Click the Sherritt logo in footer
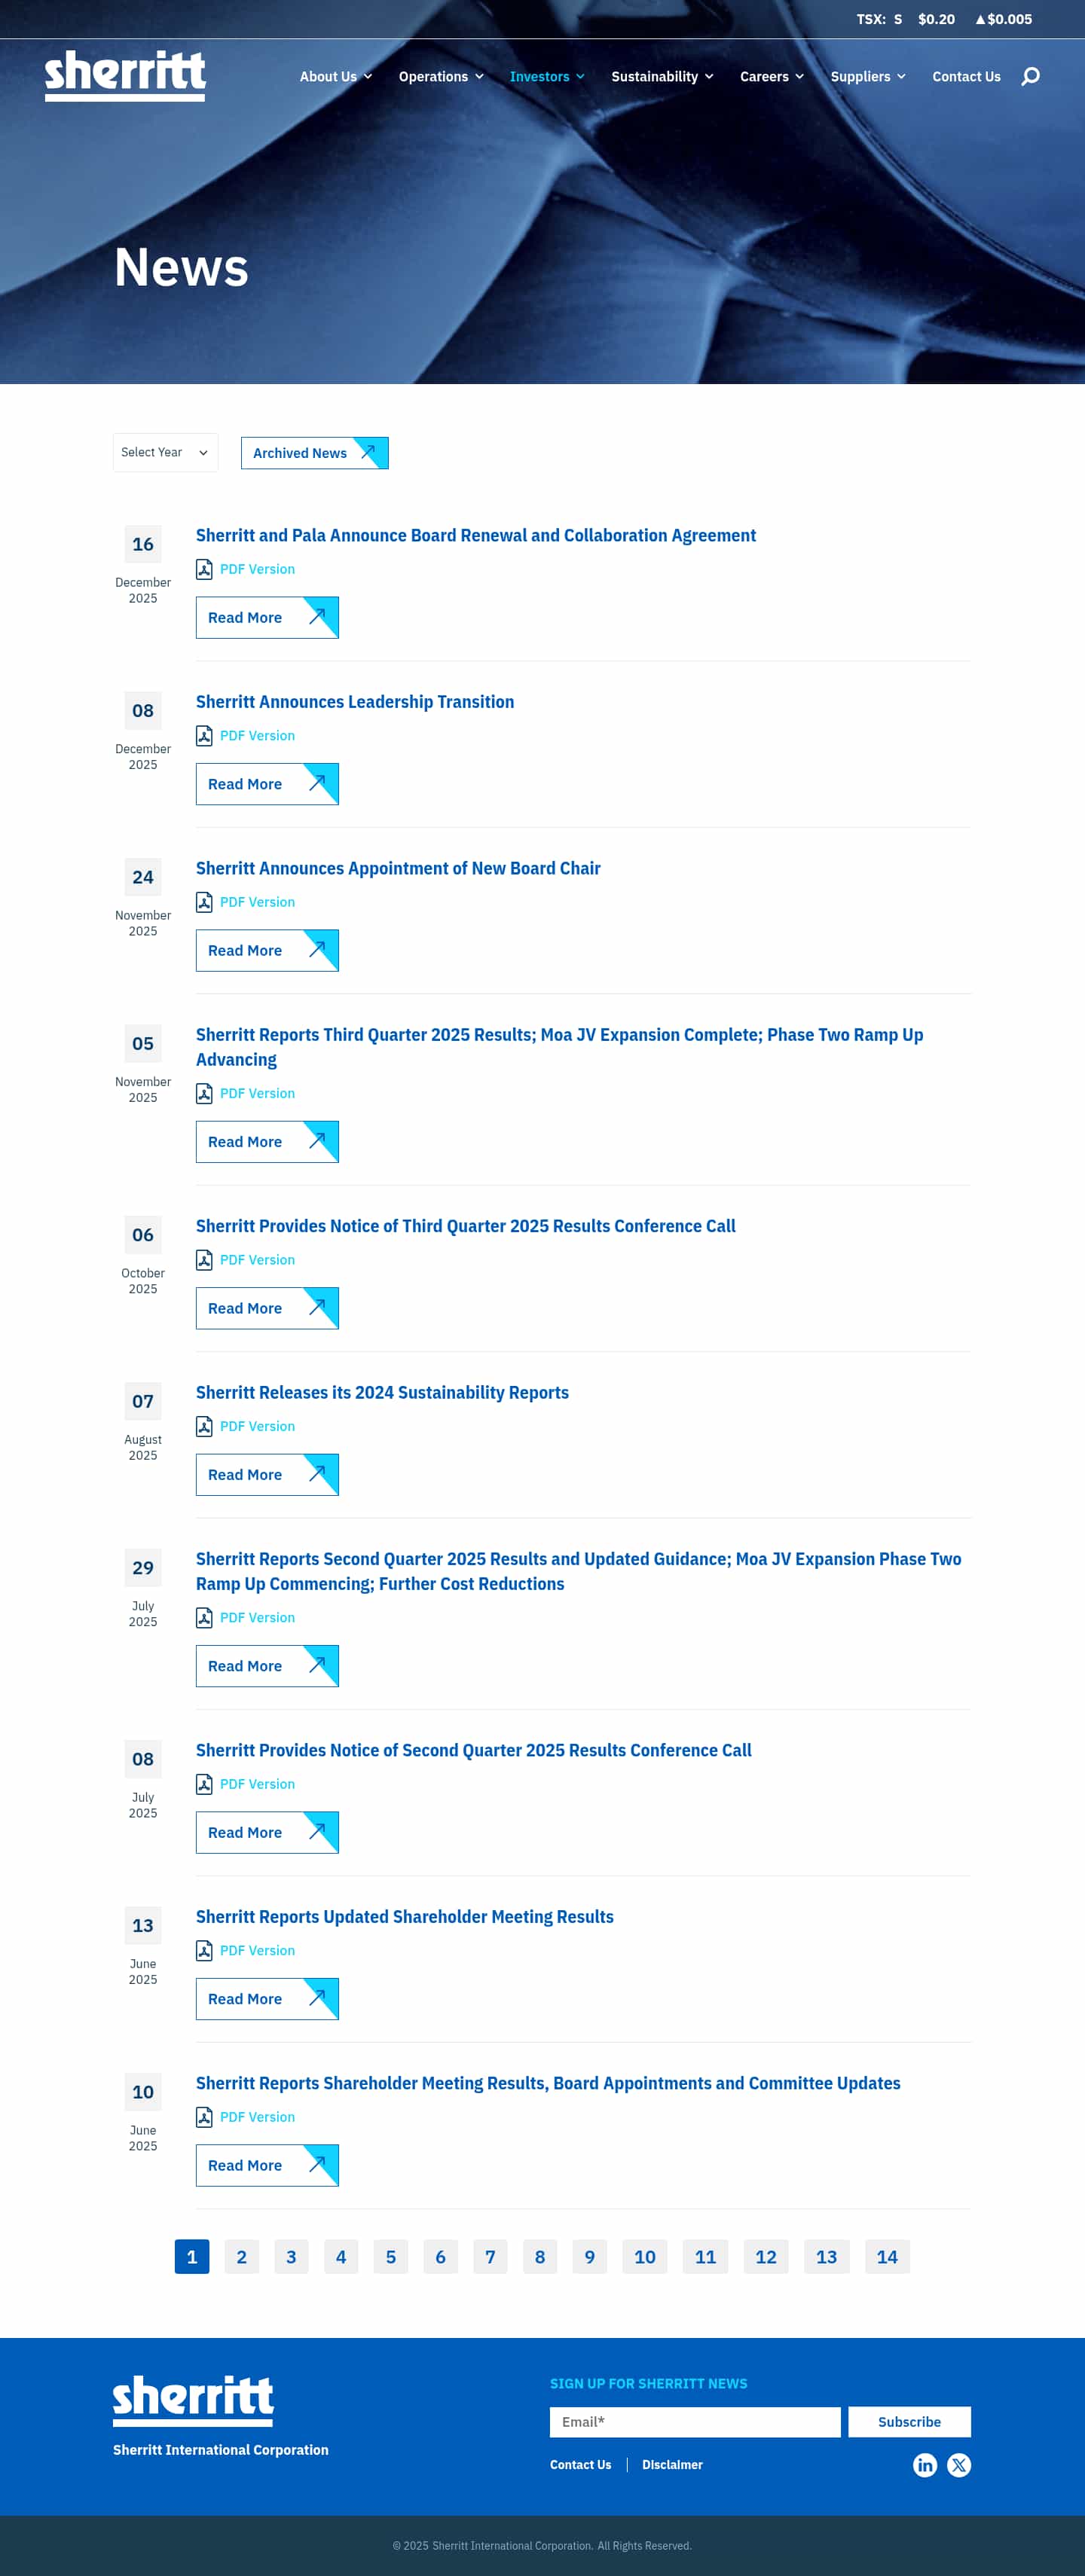 click(x=193, y=2400)
